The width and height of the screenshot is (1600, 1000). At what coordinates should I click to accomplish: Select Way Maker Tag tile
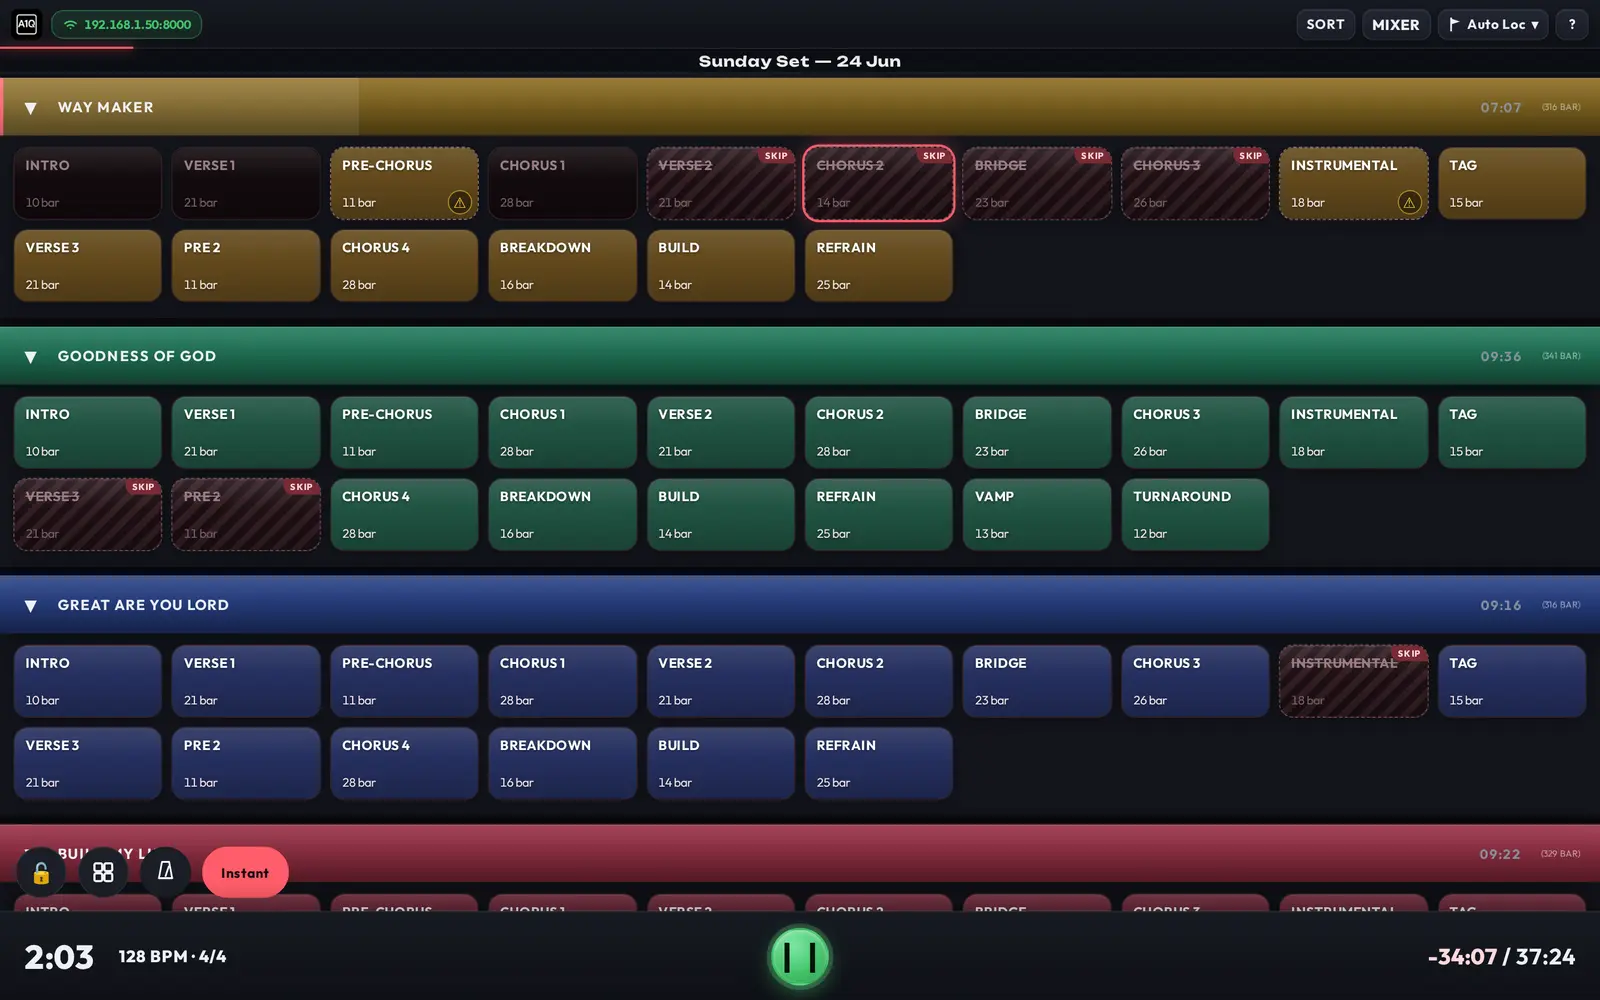[1512, 184]
